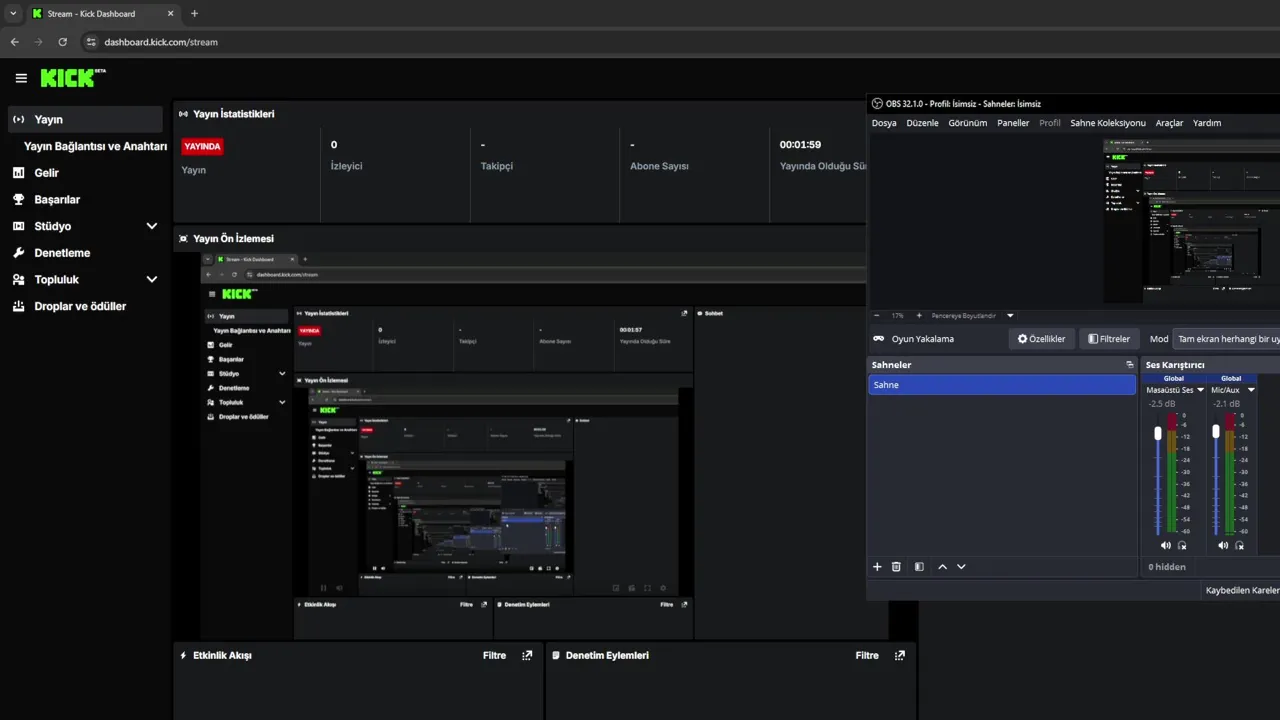Click the stream preview thumbnail

point(545,445)
